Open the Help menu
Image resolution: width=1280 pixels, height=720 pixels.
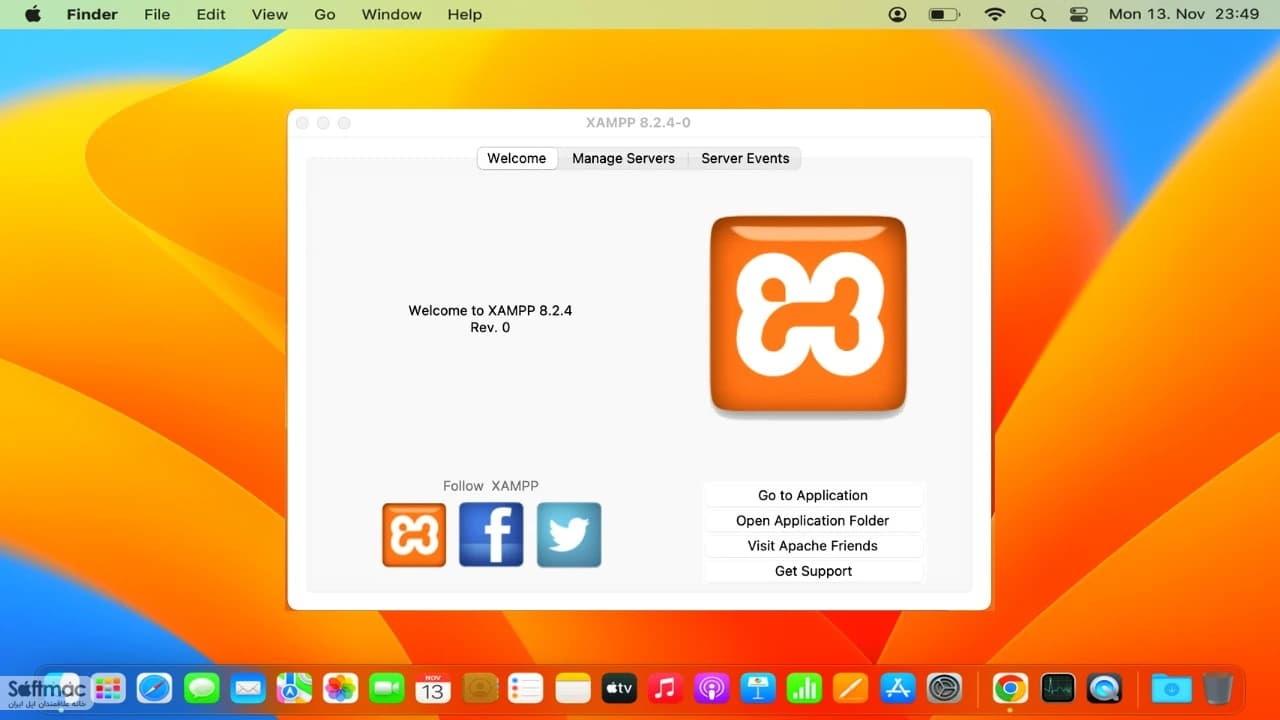click(x=464, y=14)
